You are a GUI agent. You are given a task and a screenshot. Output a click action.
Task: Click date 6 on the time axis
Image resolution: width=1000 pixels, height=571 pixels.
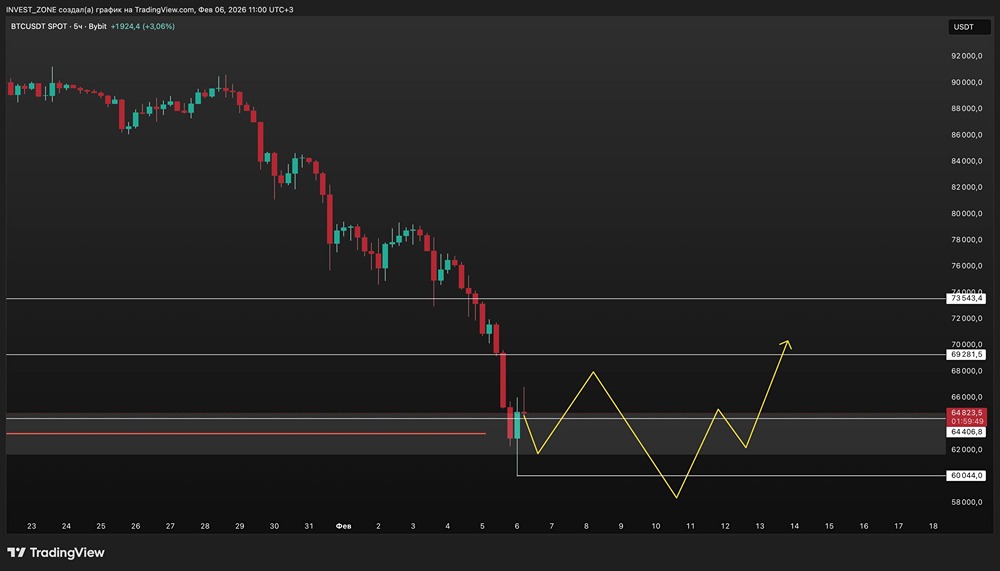coord(517,526)
